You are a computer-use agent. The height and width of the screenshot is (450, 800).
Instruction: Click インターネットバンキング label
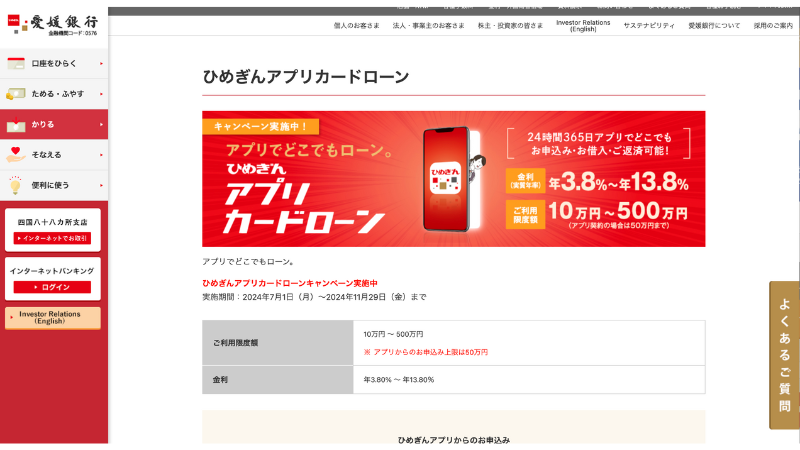pos(52,271)
